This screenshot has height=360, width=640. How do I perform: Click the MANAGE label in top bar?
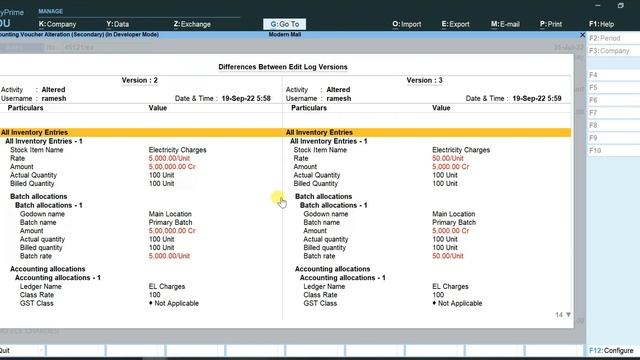pyautogui.click(x=51, y=11)
